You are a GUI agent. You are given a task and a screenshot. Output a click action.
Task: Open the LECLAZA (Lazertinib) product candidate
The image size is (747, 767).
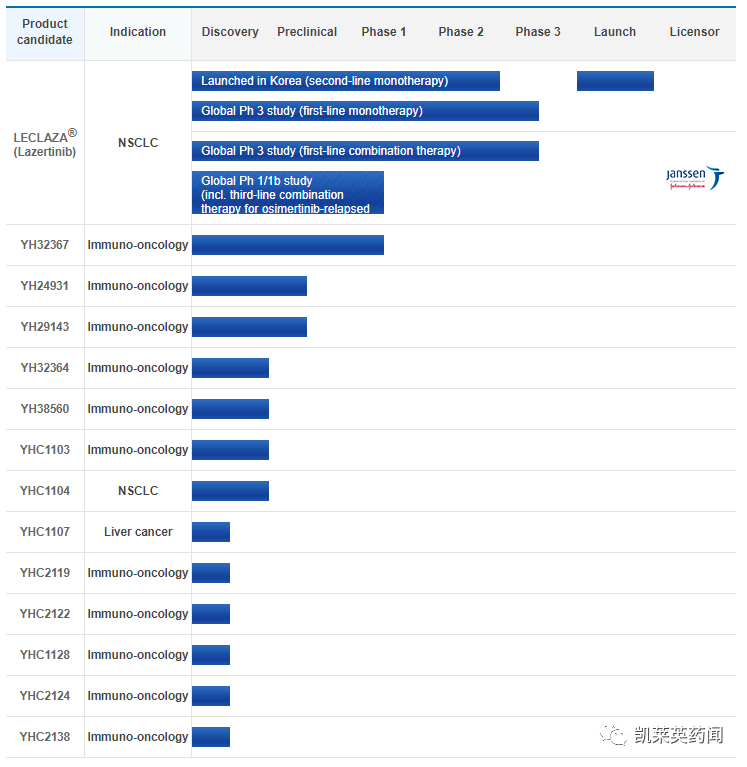45,144
